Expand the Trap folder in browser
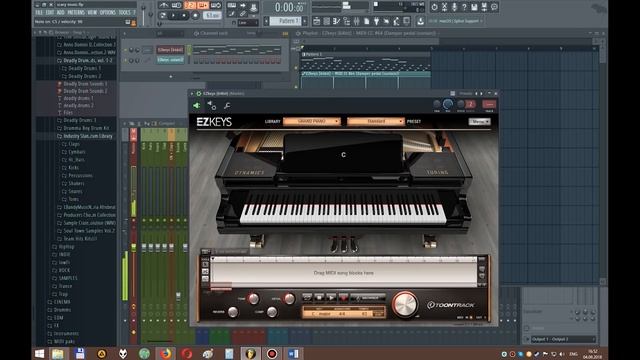Image resolution: width=640 pixels, height=360 pixels. point(63,294)
